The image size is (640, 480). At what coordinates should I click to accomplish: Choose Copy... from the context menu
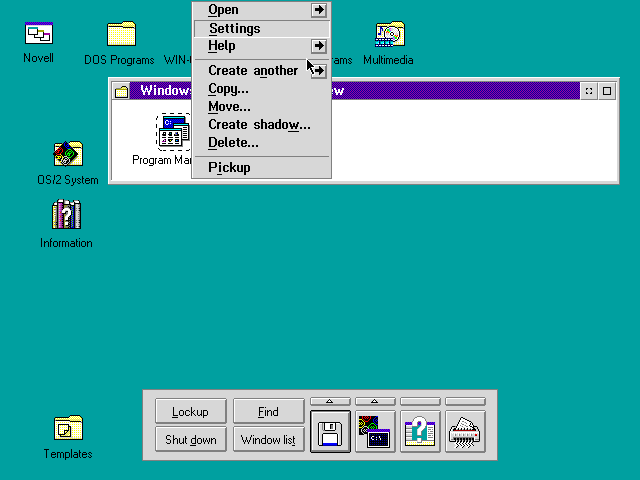click(x=262, y=89)
